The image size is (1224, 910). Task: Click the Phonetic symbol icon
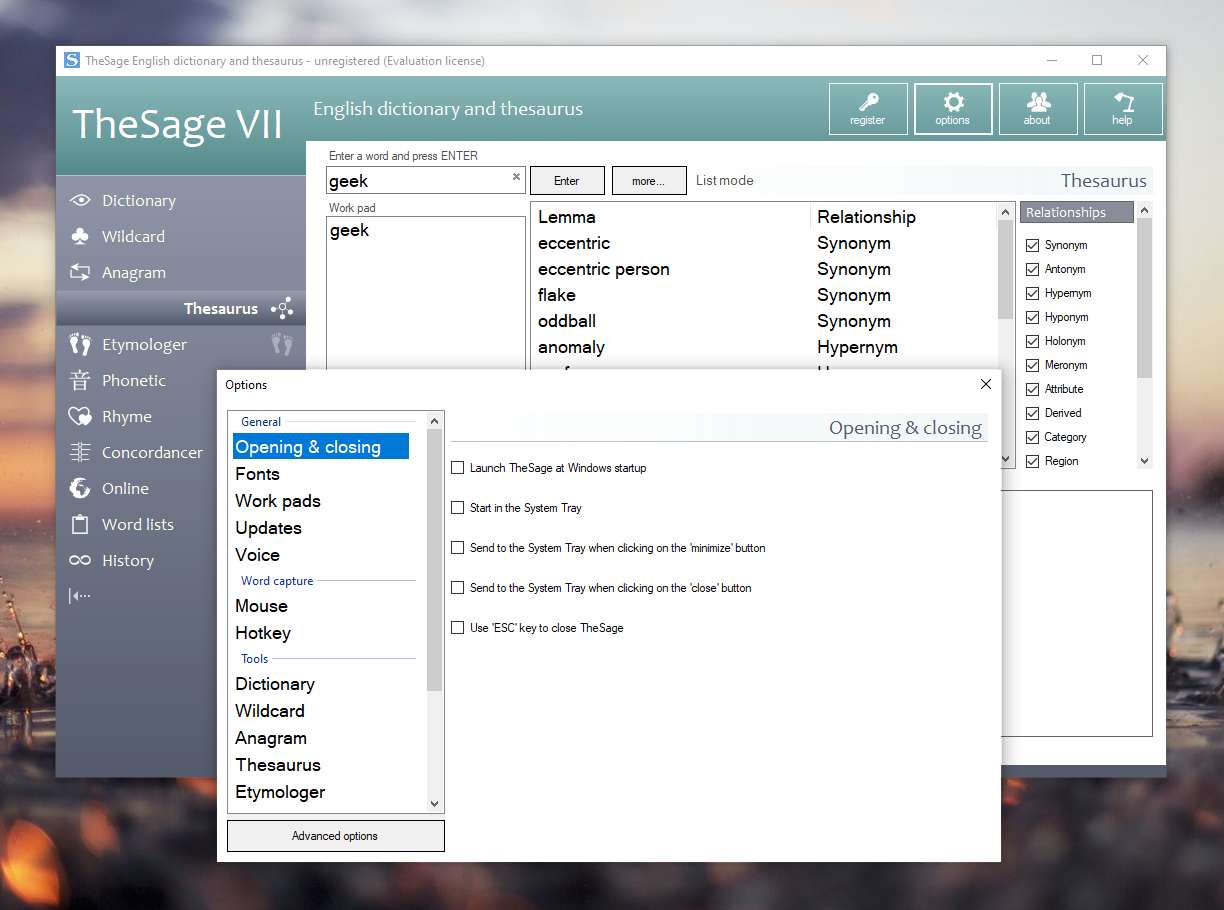(x=80, y=381)
